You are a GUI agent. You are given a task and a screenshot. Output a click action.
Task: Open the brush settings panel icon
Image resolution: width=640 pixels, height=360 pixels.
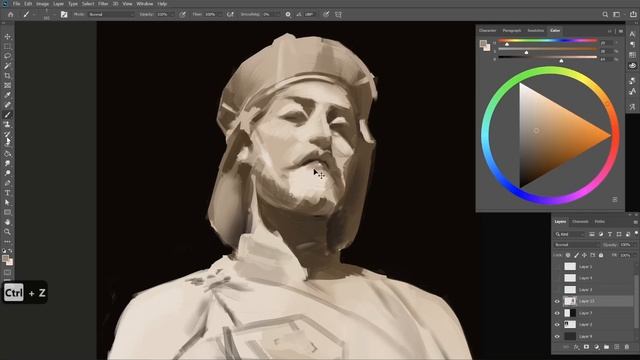coord(64,14)
